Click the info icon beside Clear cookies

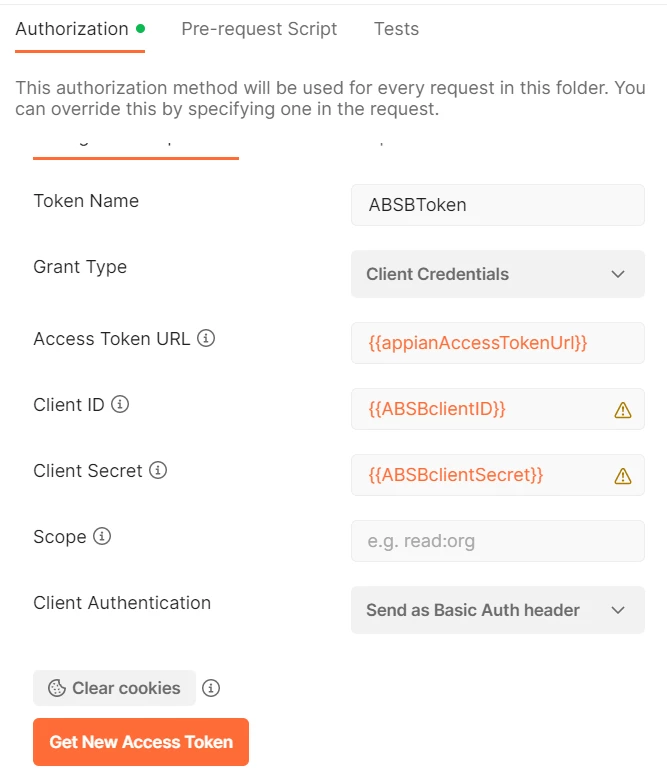(211, 688)
